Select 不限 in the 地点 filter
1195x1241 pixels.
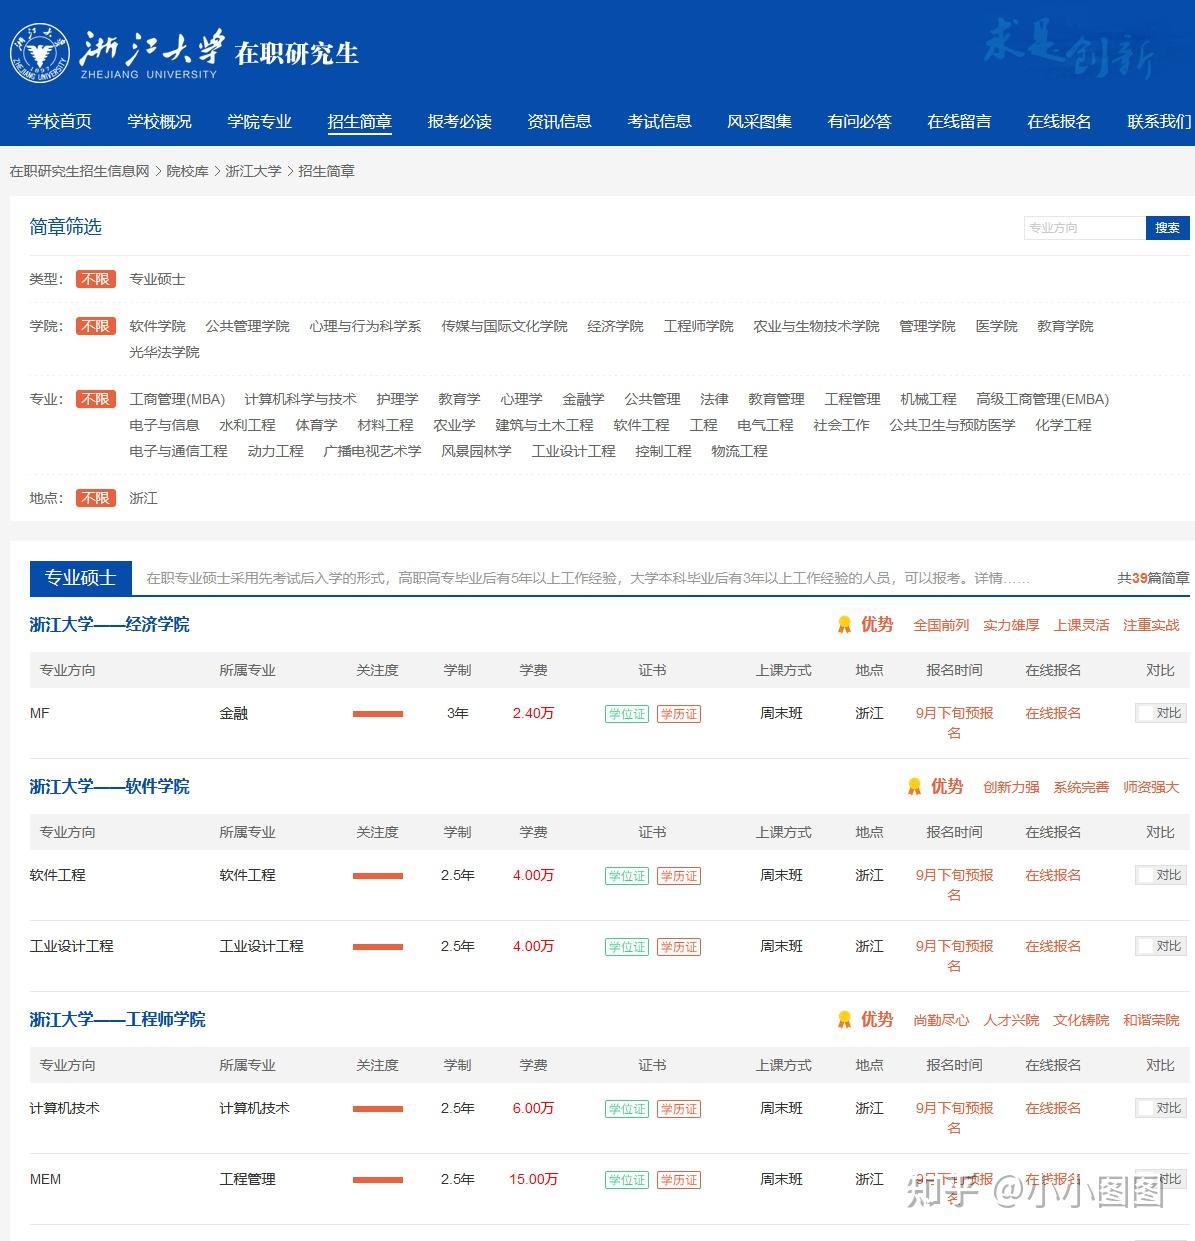click(96, 498)
